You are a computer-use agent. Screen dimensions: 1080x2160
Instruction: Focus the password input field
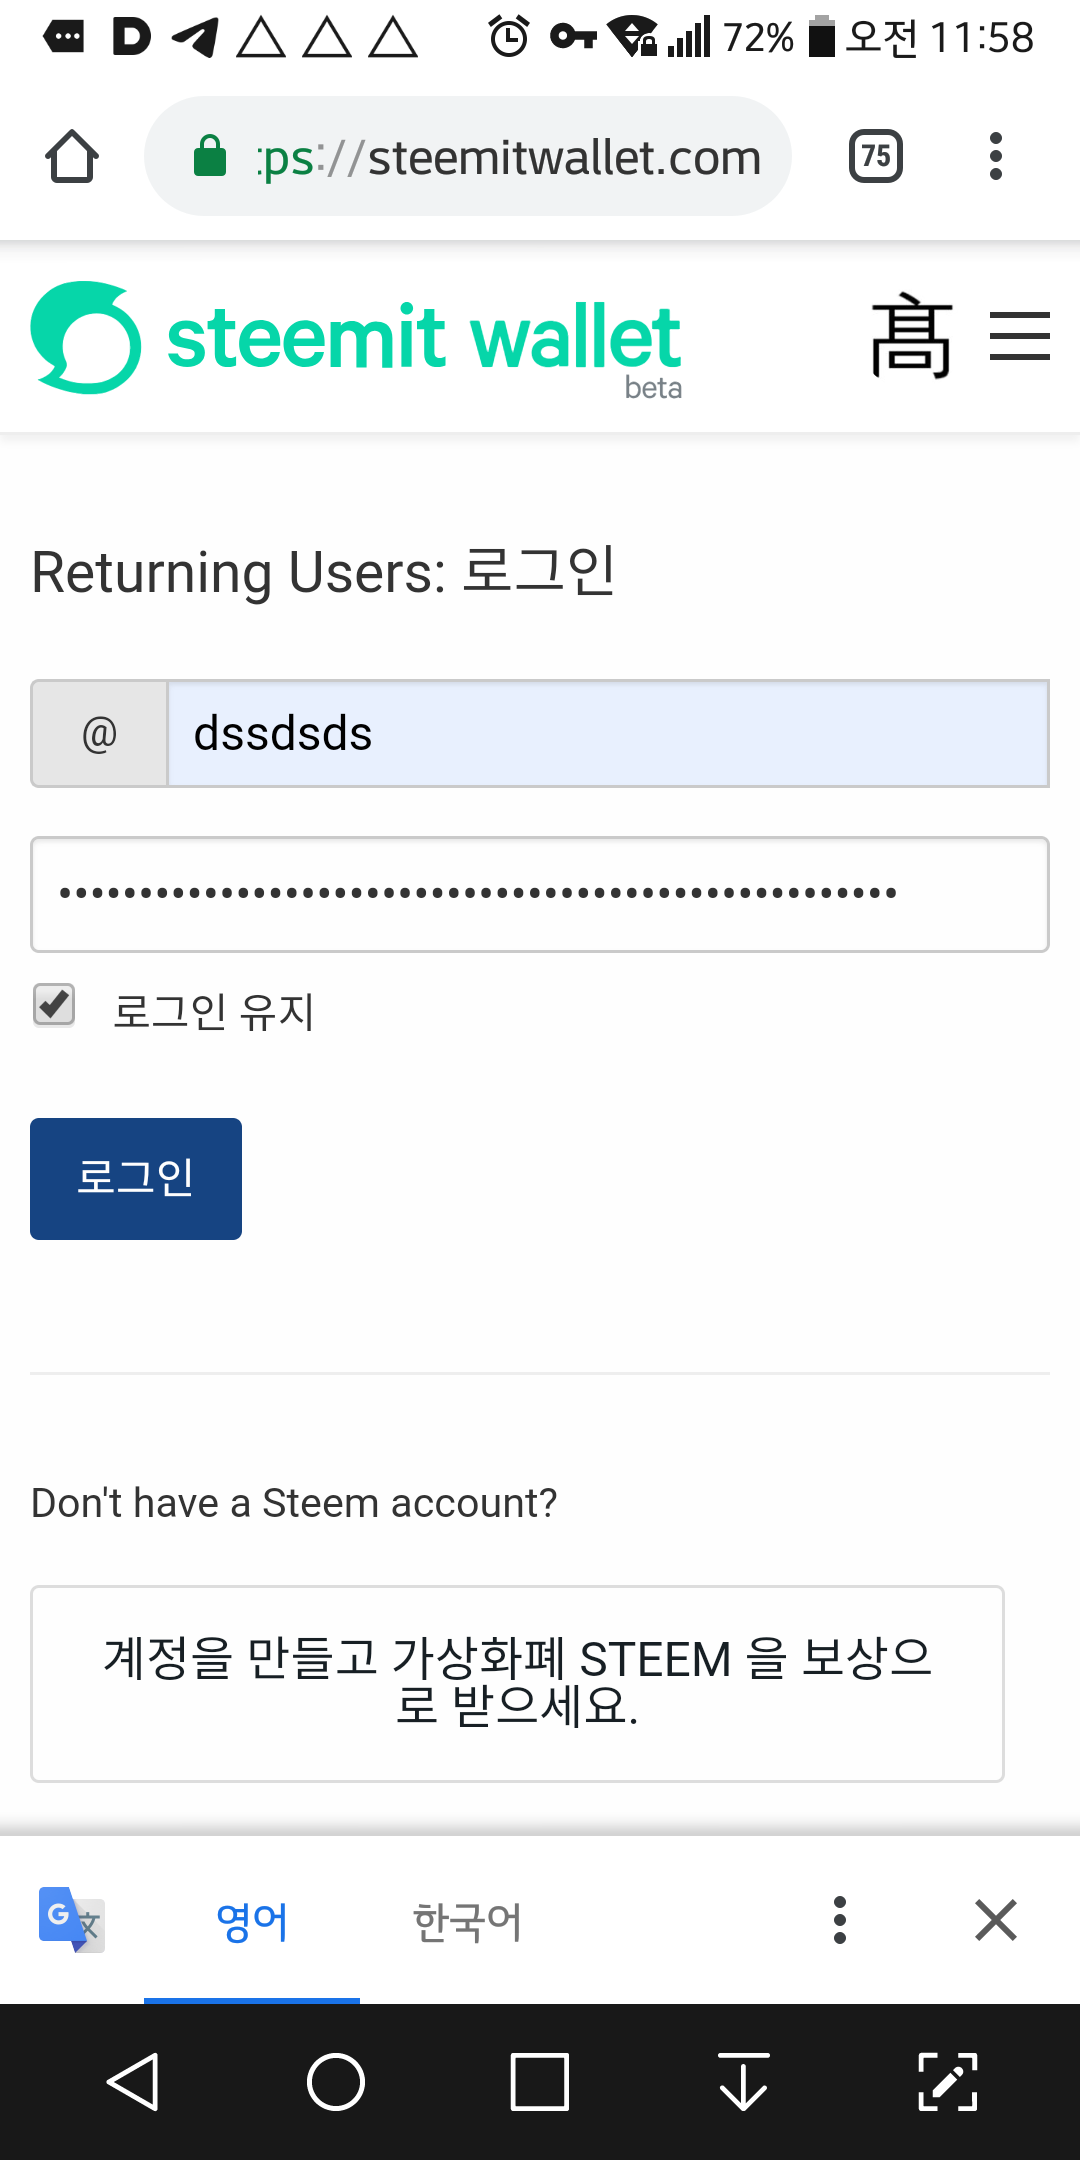click(x=540, y=894)
